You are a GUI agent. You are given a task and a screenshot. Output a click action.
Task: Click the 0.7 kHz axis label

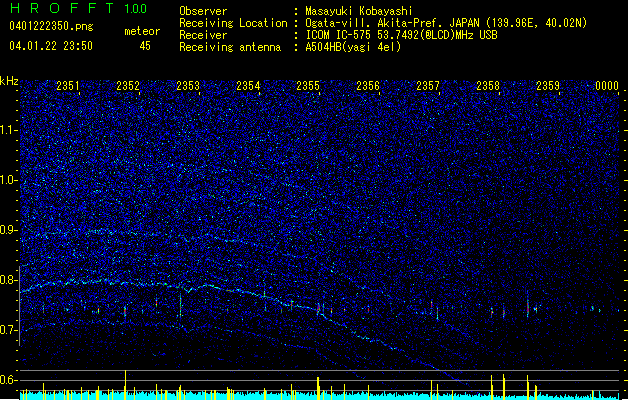(x=9, y=330)
